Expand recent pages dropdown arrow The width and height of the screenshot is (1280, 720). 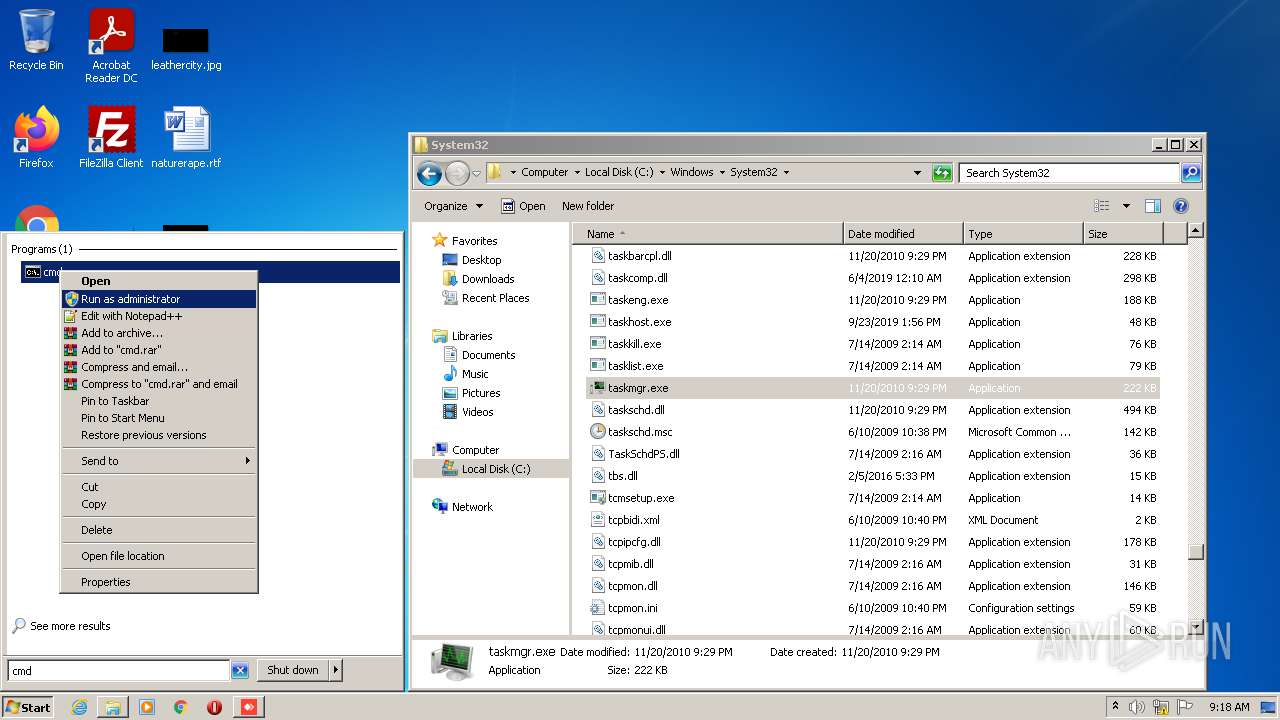point(476,173)
